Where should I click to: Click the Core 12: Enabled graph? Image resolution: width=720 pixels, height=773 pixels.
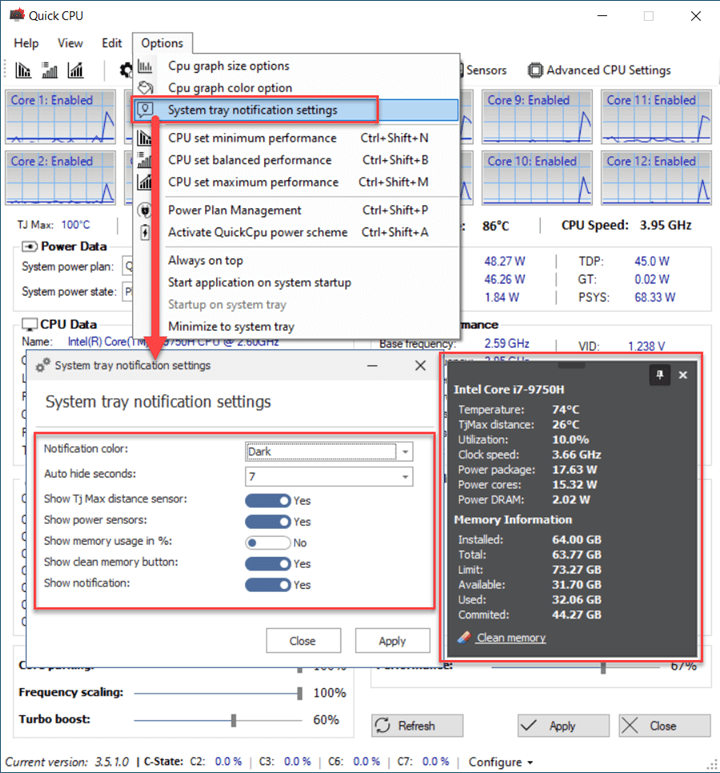[656, 178]
